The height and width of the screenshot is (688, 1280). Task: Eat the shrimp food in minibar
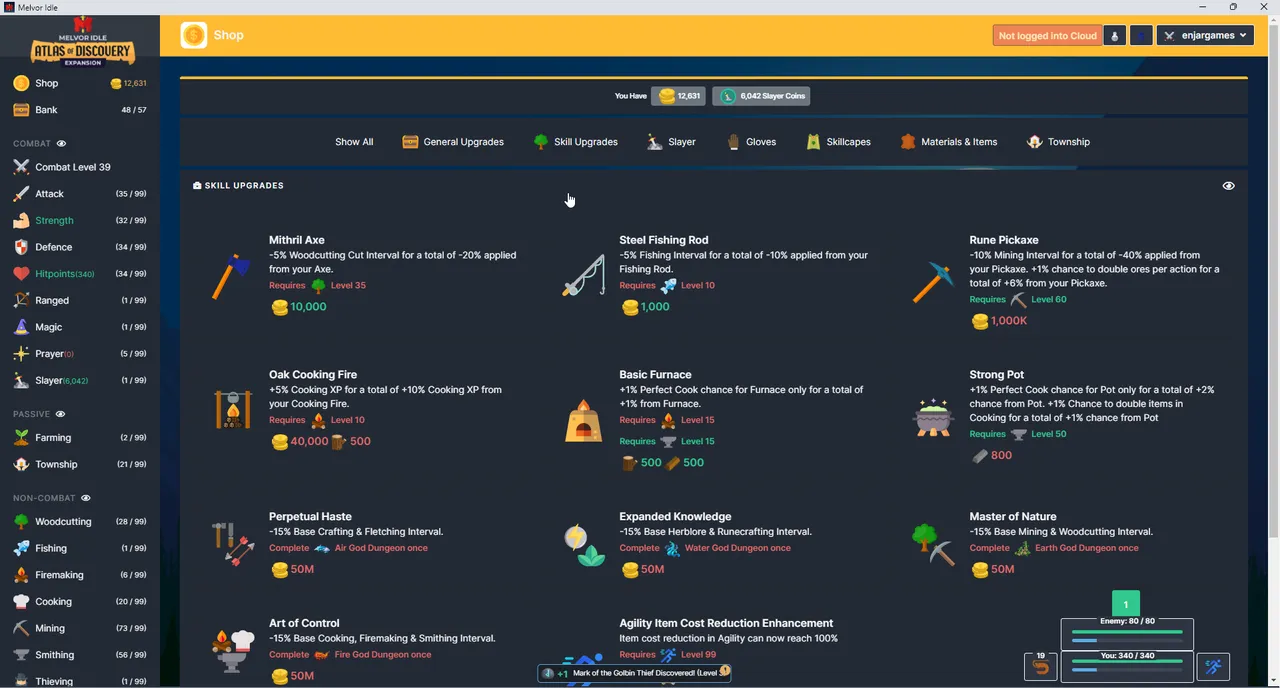[x=1041, y=666]
